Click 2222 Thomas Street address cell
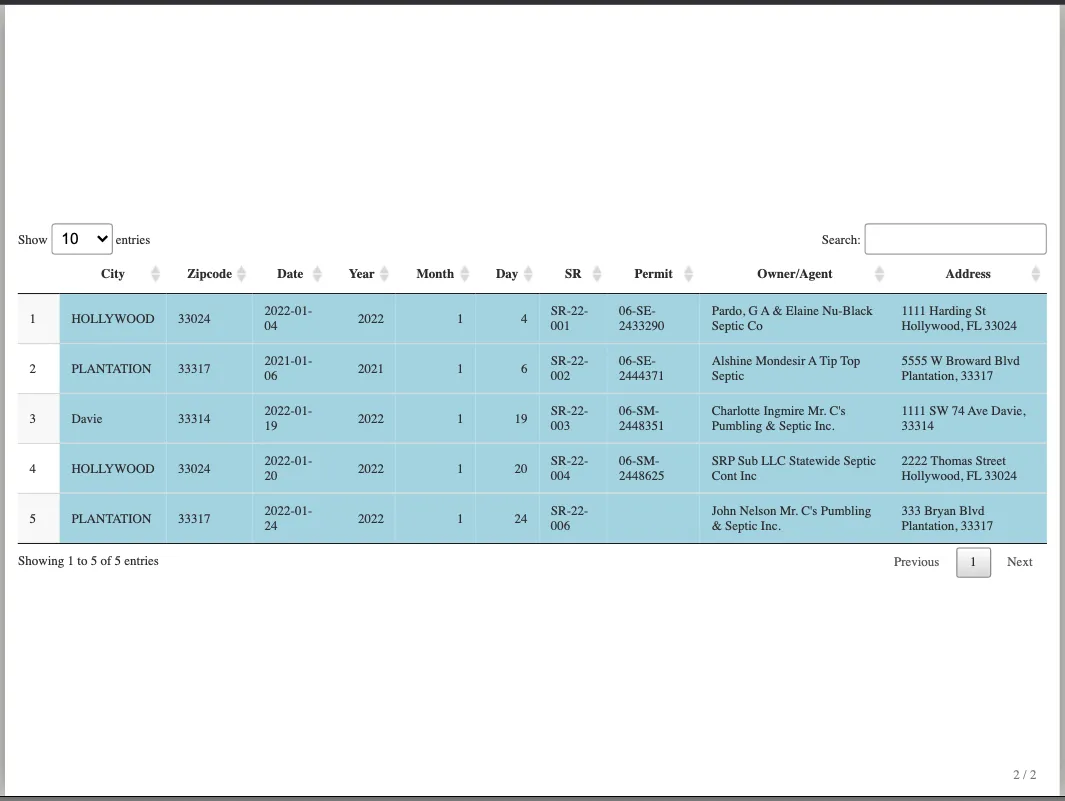 968,469
